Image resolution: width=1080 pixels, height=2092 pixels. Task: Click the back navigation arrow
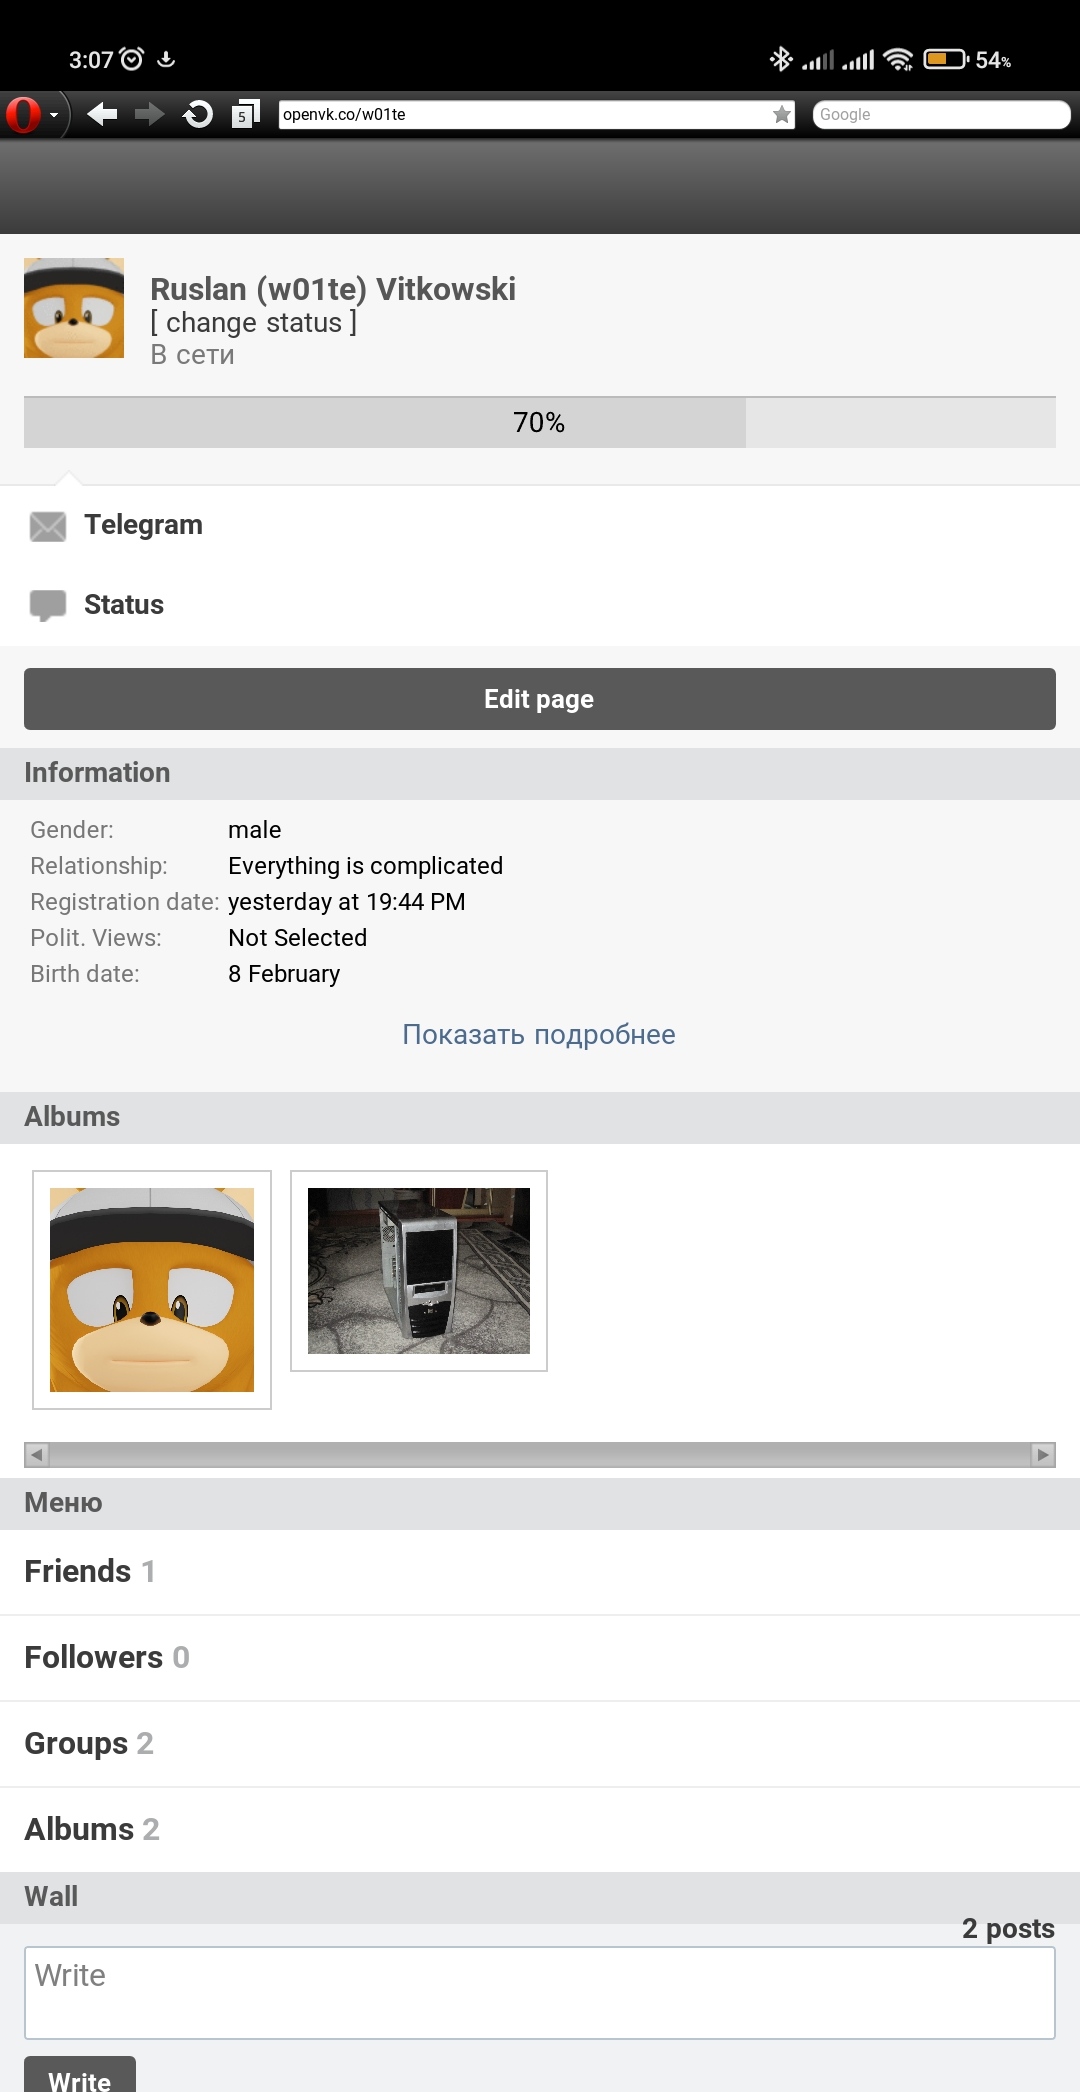(x=100, y=113)
